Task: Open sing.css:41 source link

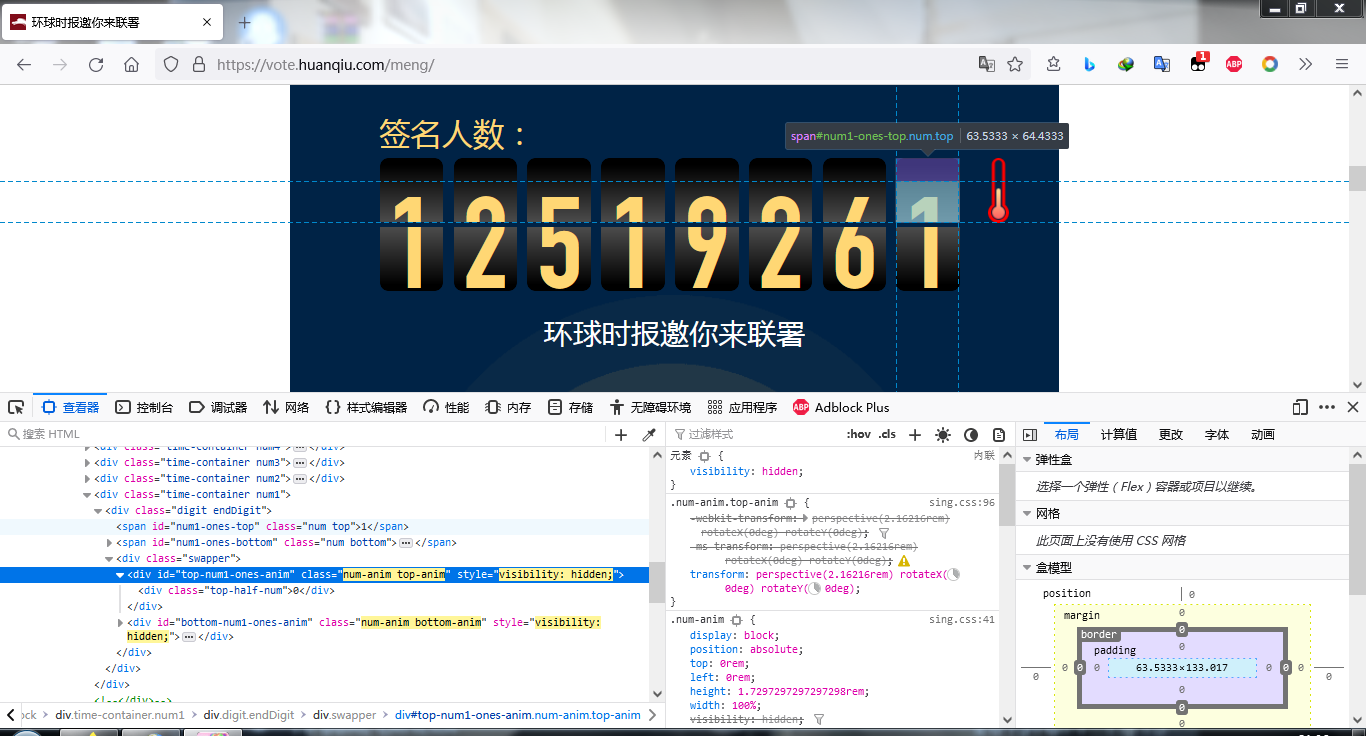Action: (961, 619)
